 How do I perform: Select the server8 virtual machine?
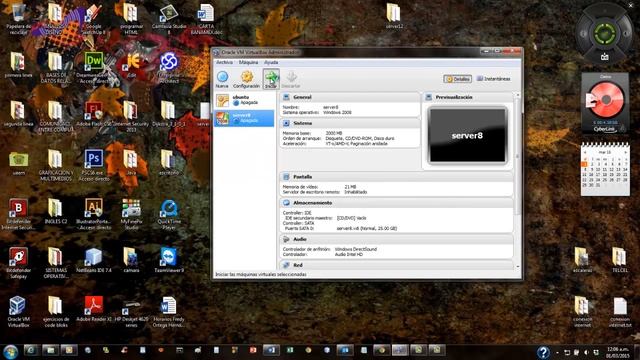pyautogui.click(x=244, y=118)
